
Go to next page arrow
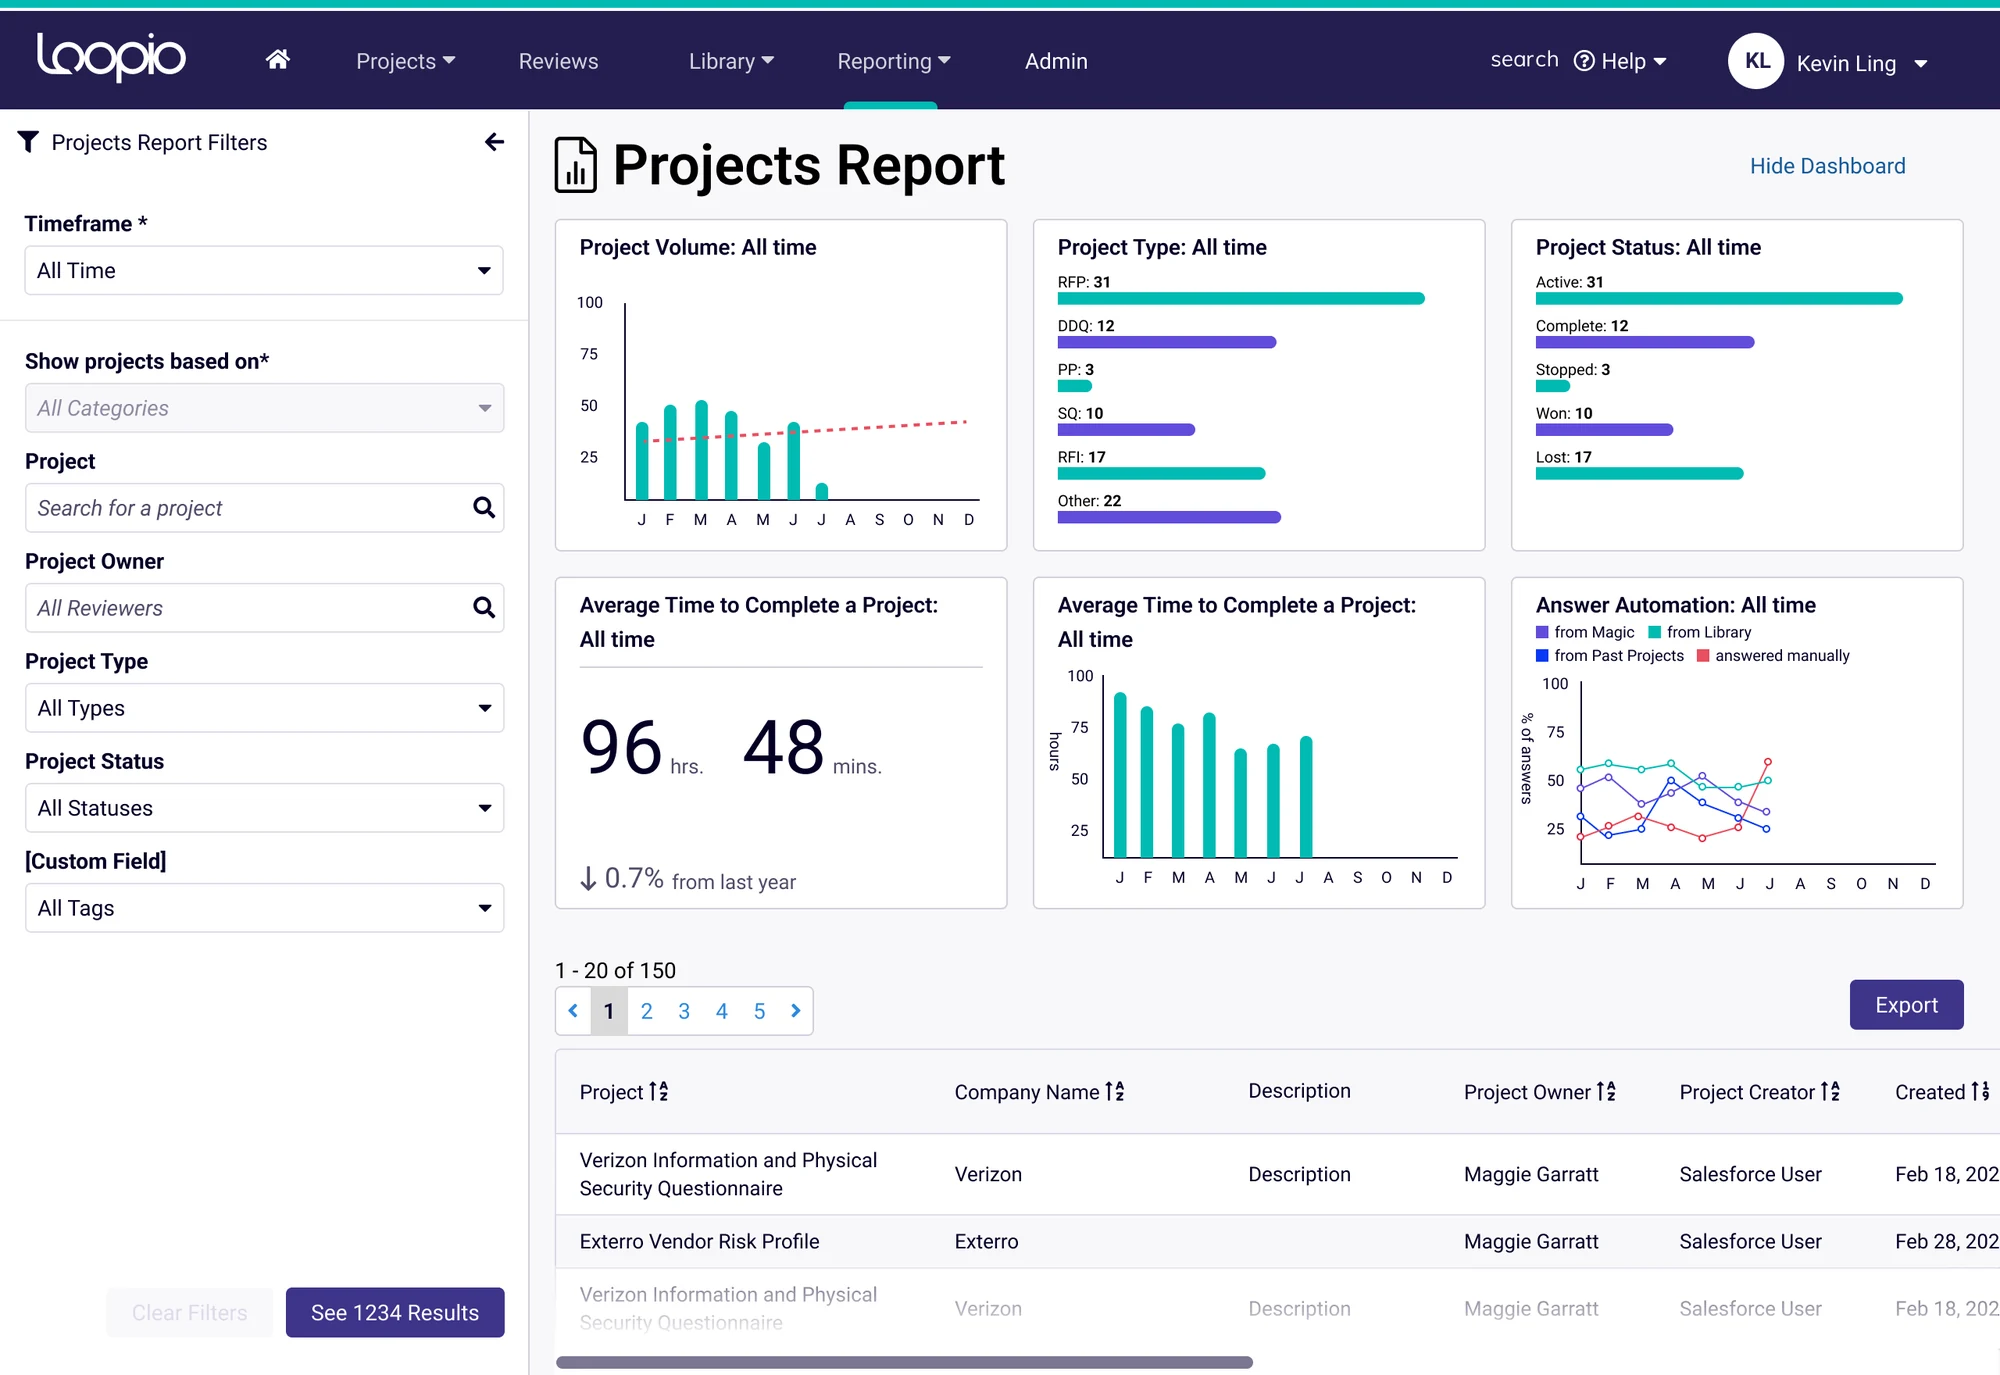[x=796, y=1011]
